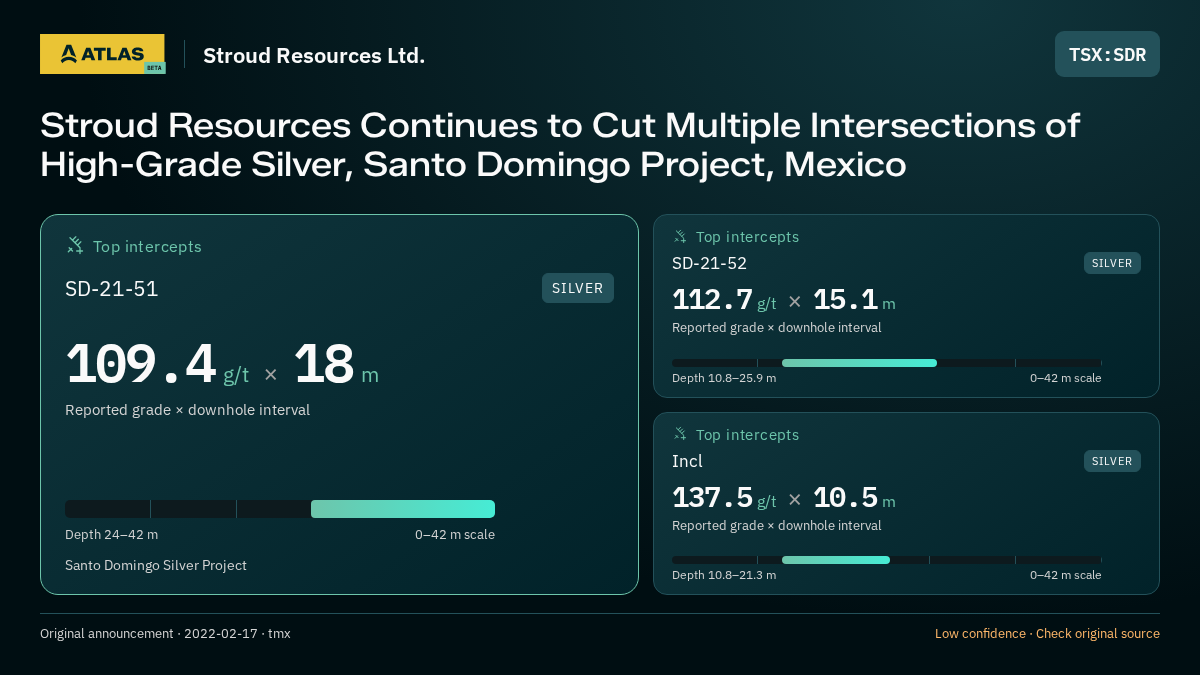Click the 137.5 g/t grade value
Image resolution: width=1200 pixels, height=675 pixels.
coord(724,497)
